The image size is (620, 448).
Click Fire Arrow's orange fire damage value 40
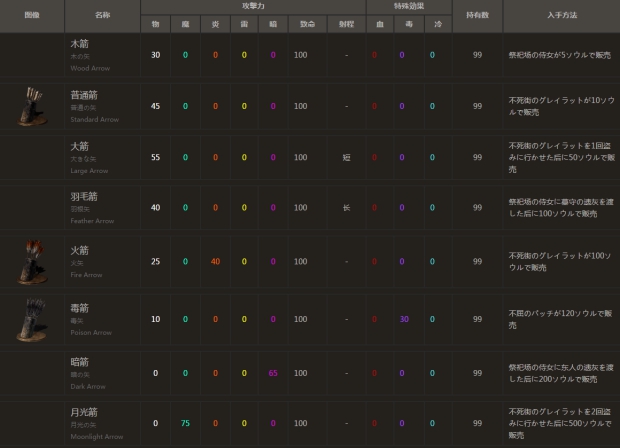click(215, 261)
